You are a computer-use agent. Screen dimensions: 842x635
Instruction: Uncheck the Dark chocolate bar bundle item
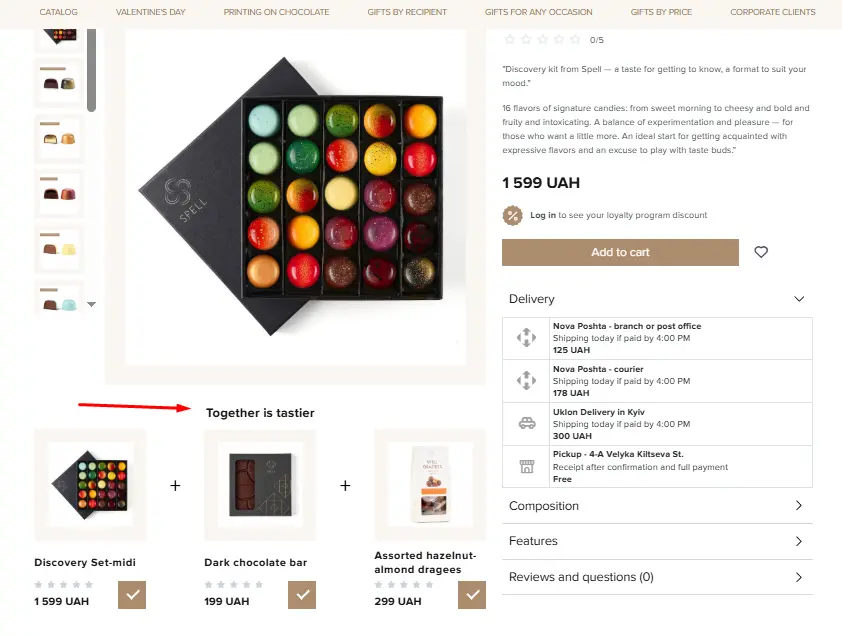[302, 594]
